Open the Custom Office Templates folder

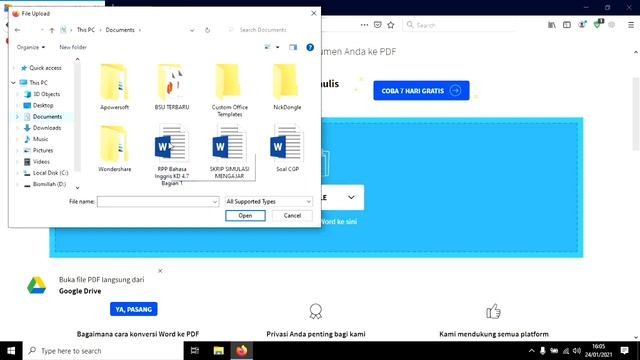229,90
